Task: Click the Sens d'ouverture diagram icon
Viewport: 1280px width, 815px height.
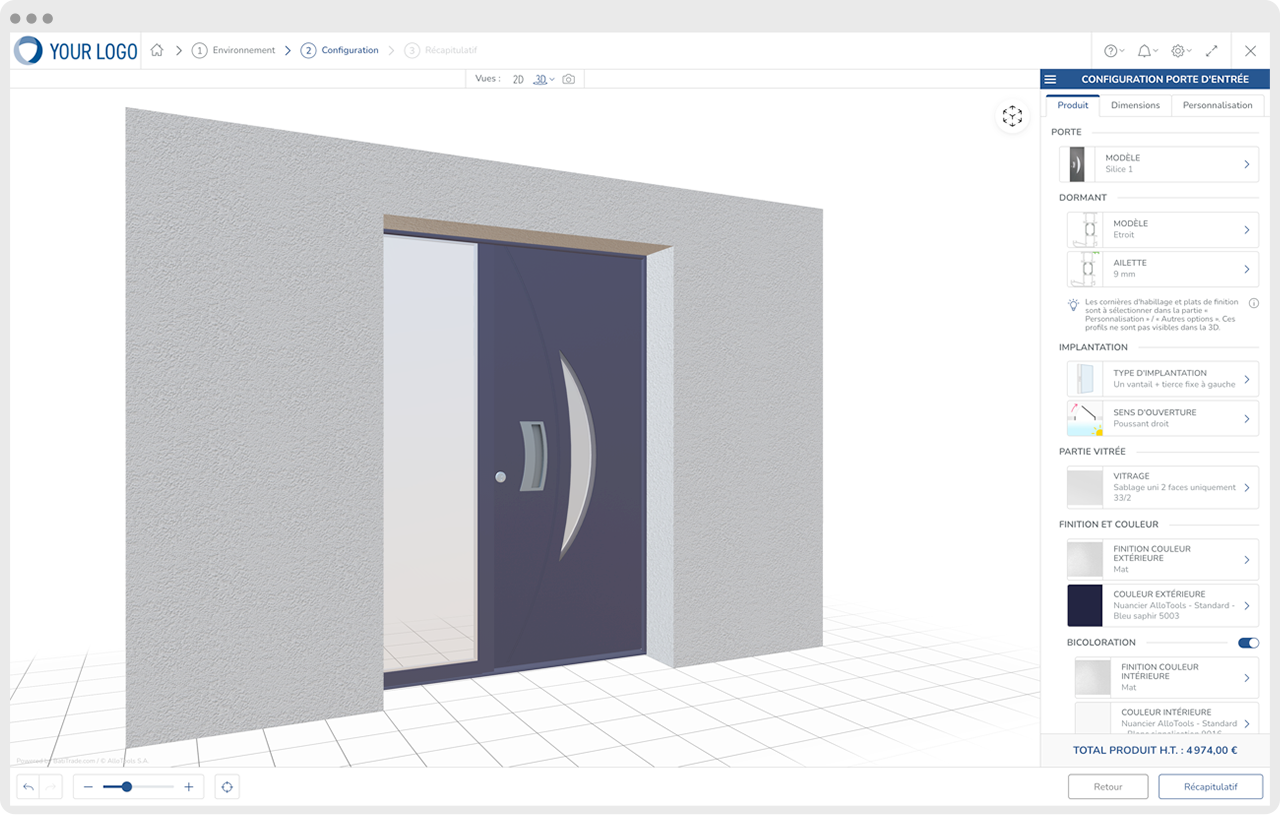Action: point(1085,418)
